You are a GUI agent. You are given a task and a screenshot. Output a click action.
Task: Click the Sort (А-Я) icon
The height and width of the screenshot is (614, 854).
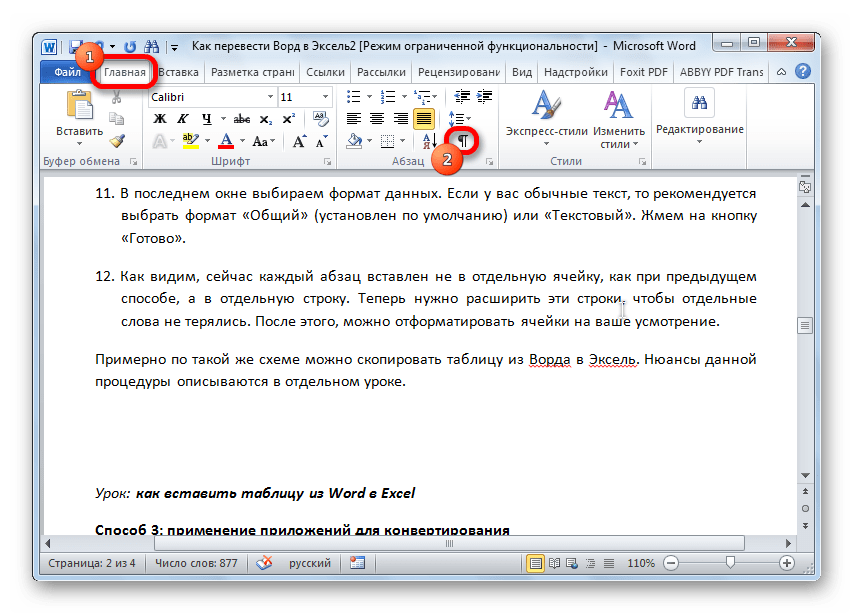pyautogui.click(x=428, y=141)
